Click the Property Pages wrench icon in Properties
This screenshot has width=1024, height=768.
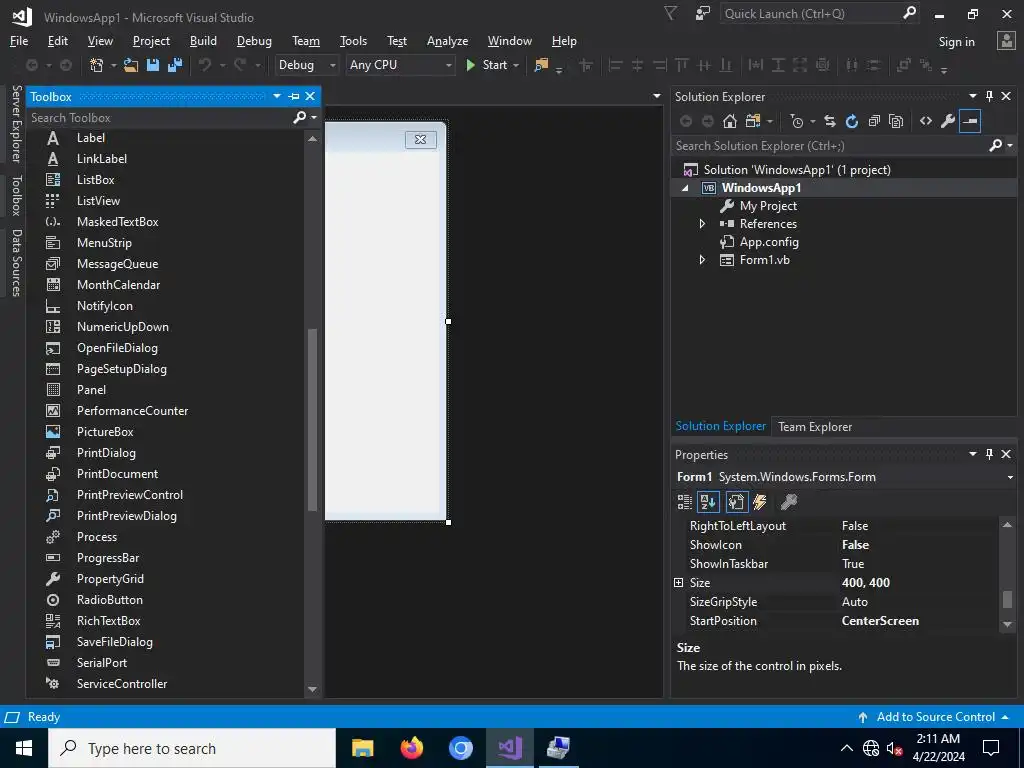[x=789, y=502]
